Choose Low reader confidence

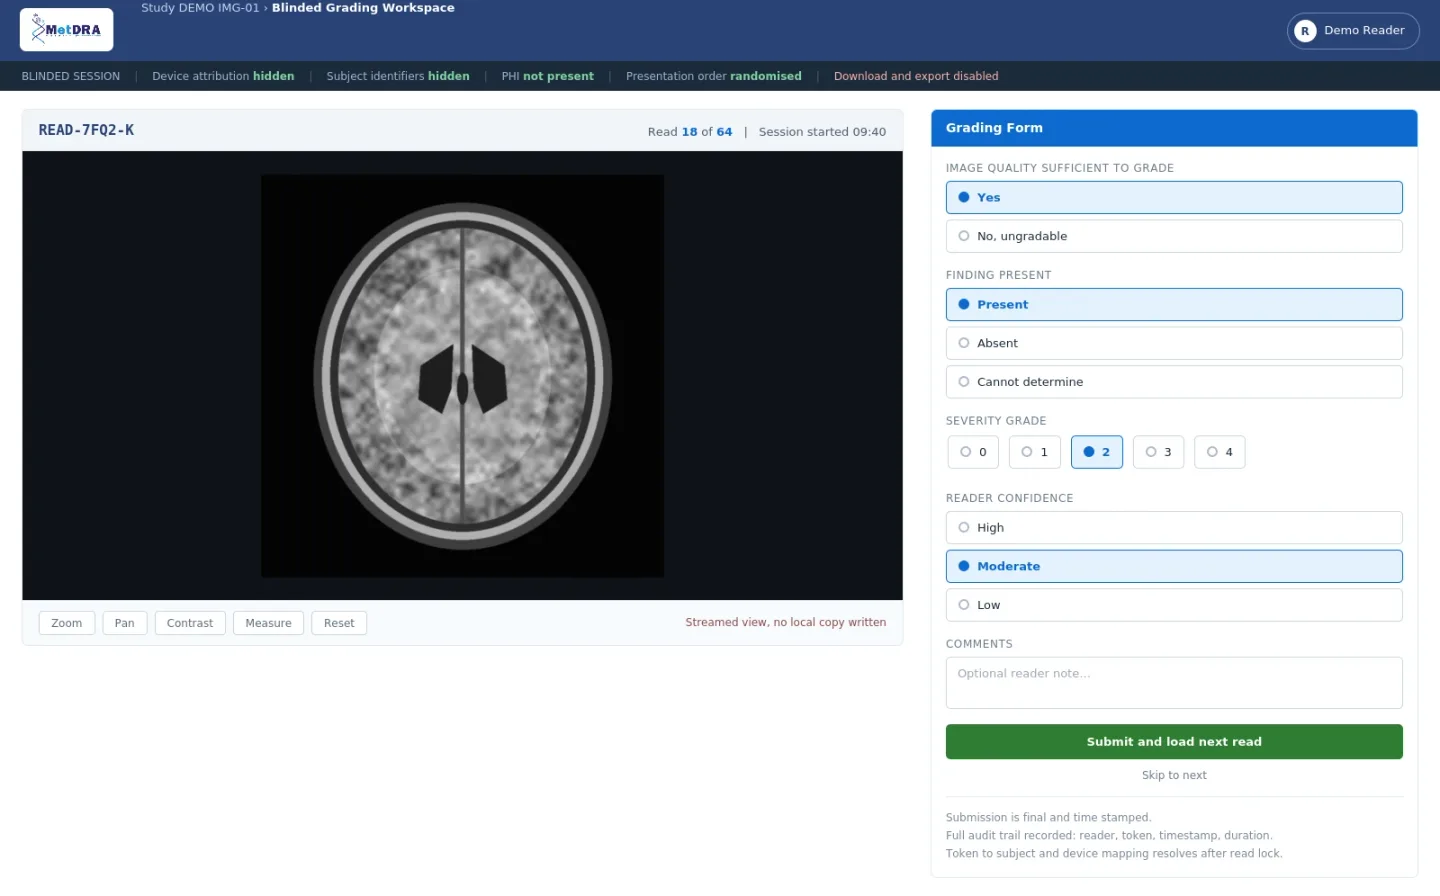click(1174, 605)
